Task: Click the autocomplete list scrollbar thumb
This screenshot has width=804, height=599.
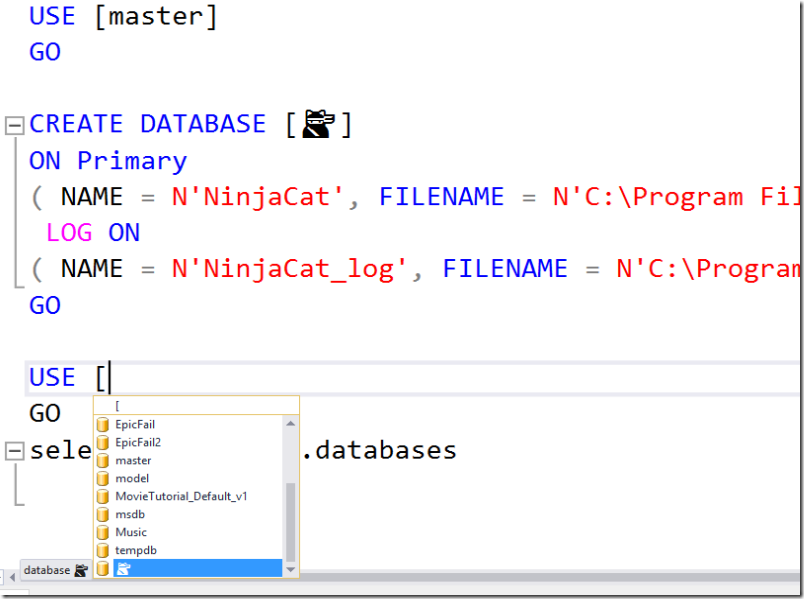Action: click(290, 522)
